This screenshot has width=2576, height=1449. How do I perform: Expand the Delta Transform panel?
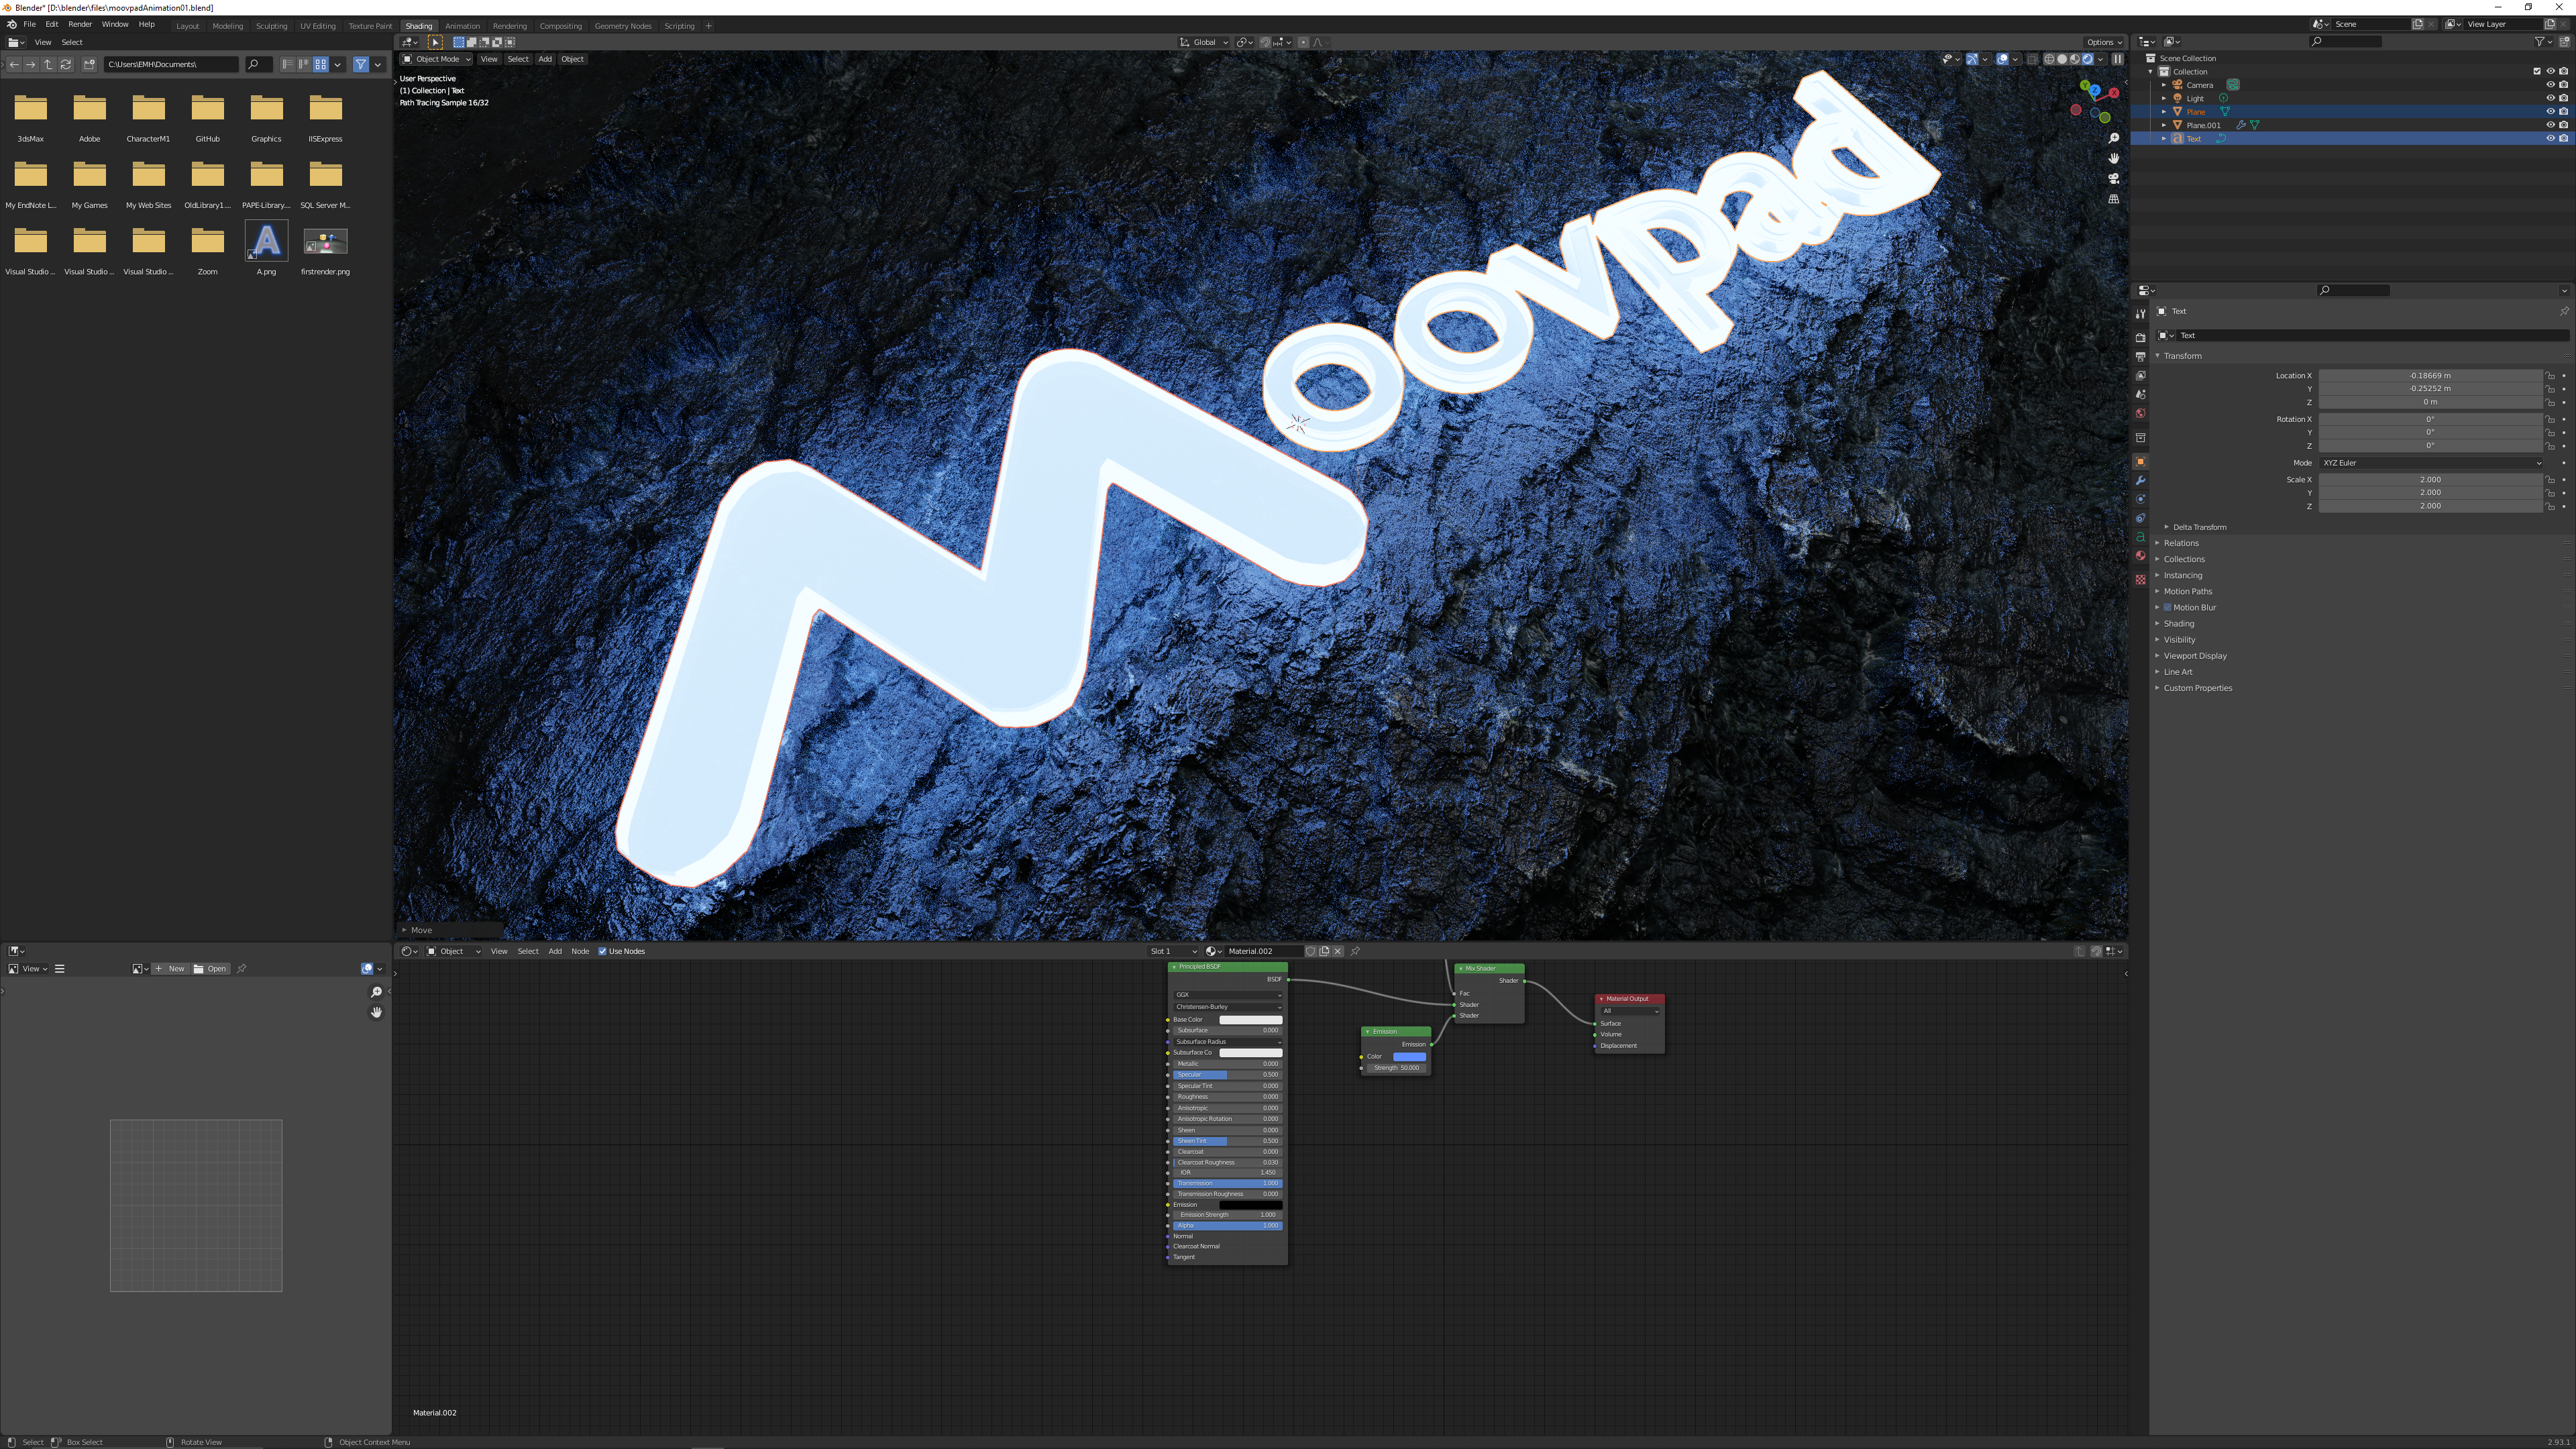pos(2199,527)
